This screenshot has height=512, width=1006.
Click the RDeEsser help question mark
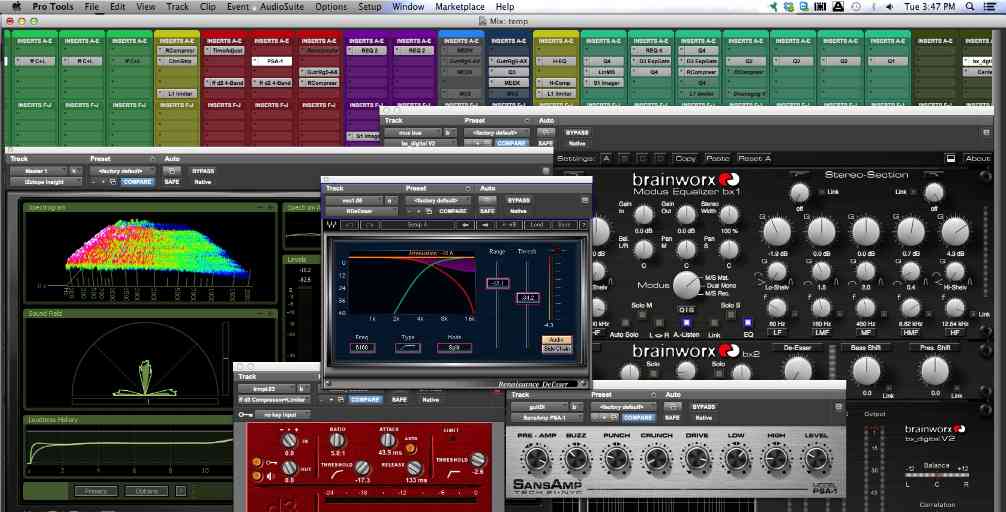tap(583, 225)
